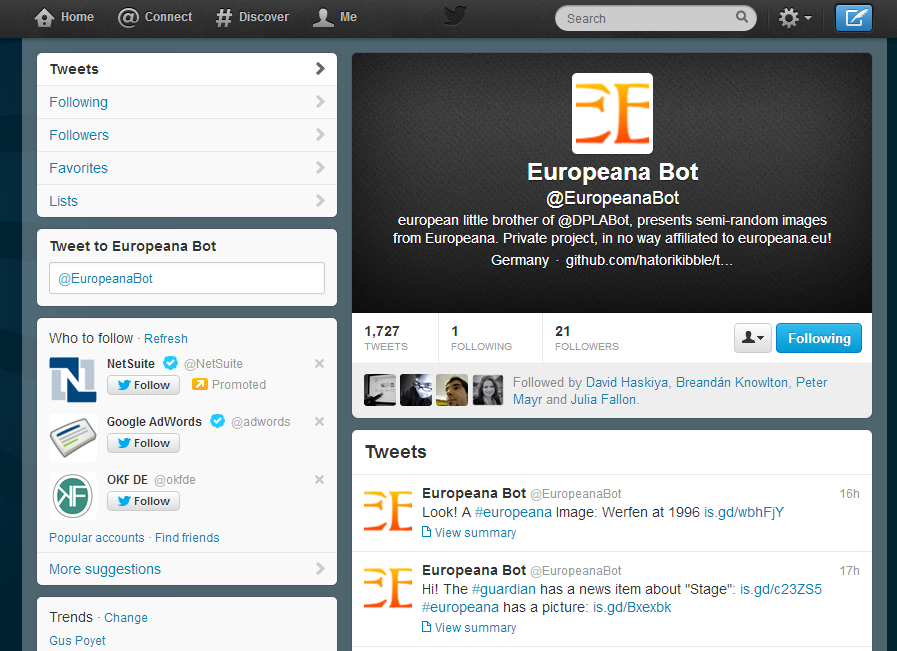Viewport: 897px width, 651px height.
Task: Open the Home tab
Action: point(65,17)
